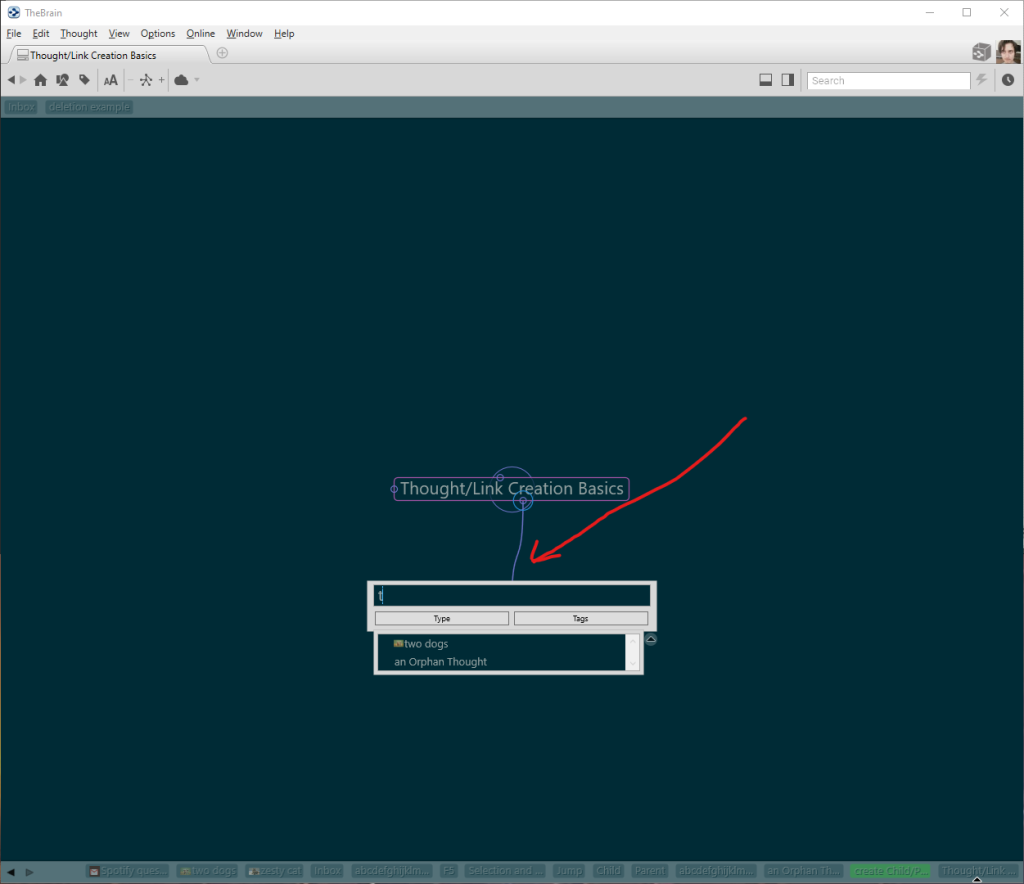The height and width of the screenshot is (884, 1024).
Task: Click the lightning bolt icon beside Search
Action: coord(982,80)
